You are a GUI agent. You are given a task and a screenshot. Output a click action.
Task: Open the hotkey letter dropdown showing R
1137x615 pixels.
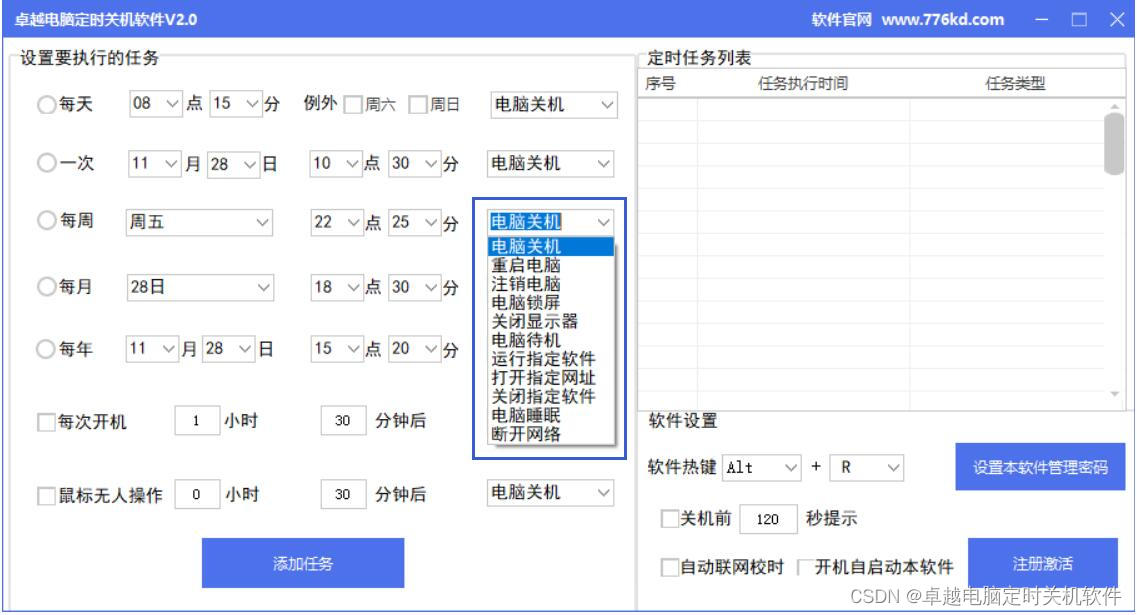(x=867, y=468)
